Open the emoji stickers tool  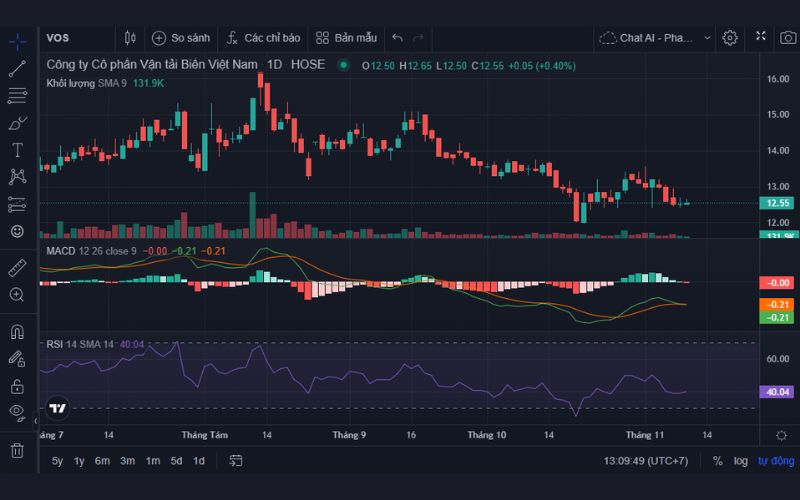coord(17,231)
